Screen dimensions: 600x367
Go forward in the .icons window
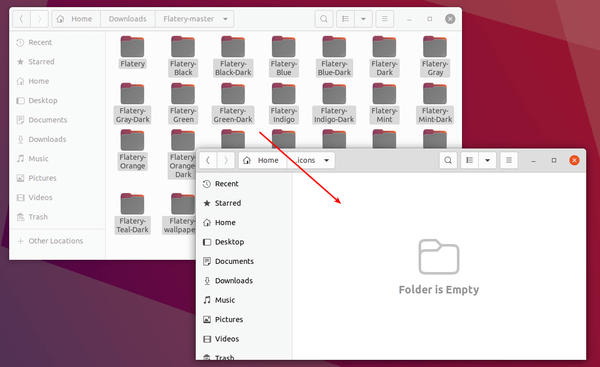click(226, 160)
